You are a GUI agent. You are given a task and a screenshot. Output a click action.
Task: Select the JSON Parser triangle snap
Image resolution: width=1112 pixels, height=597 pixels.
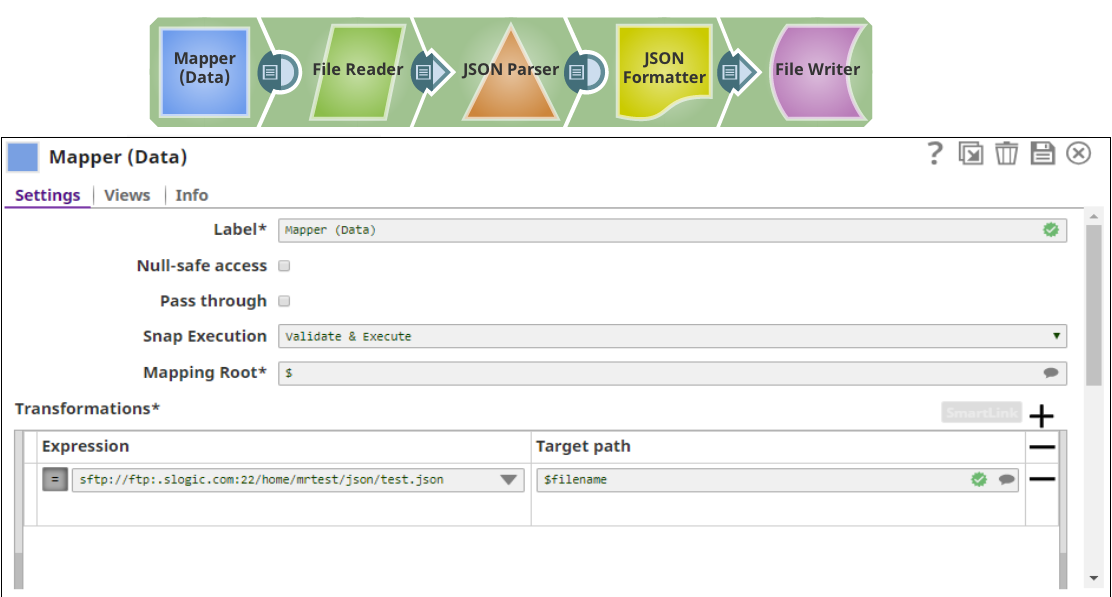[x=510, y=70]
